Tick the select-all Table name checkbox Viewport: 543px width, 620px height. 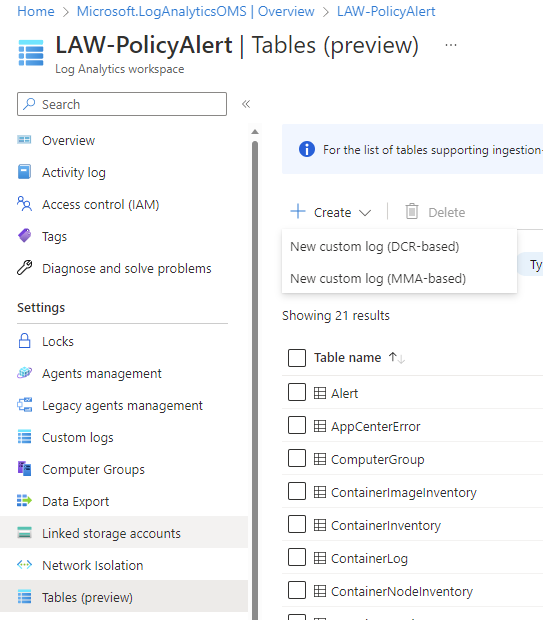click(297, 357)
